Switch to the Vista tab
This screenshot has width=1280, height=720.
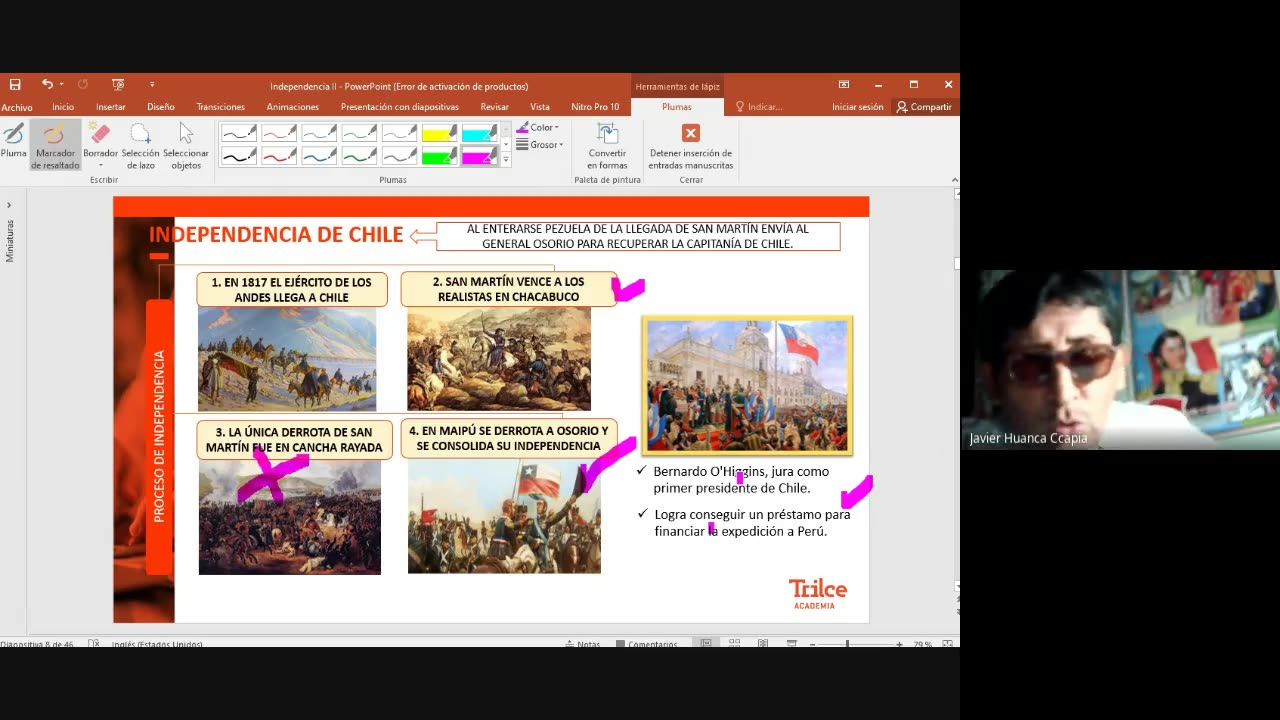(540, 107)
